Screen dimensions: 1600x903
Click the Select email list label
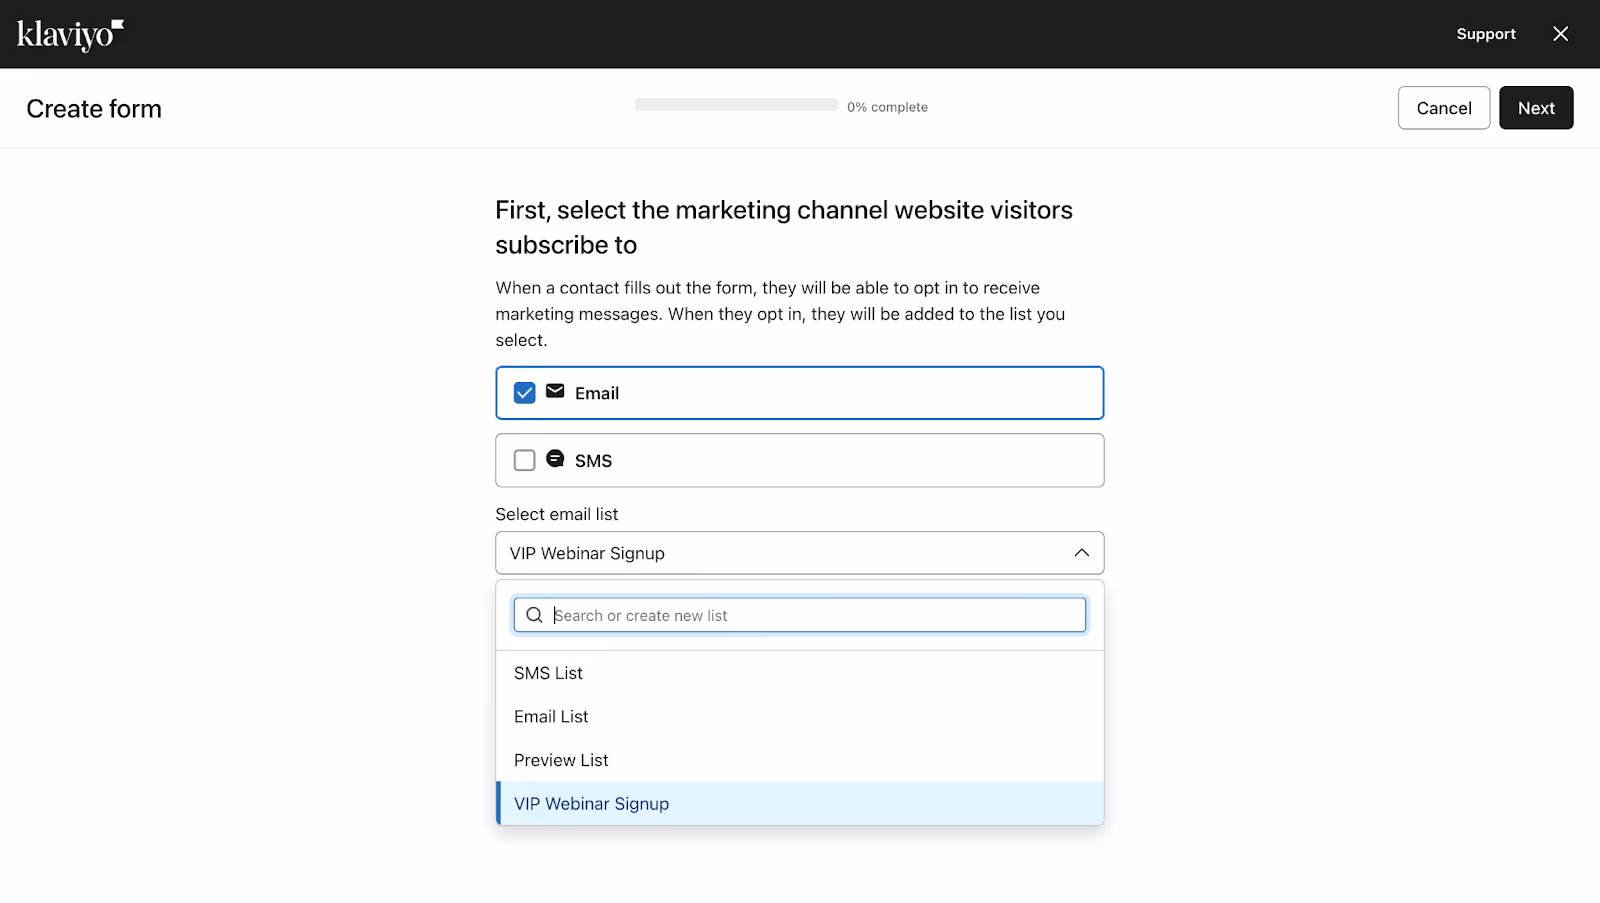557,514
